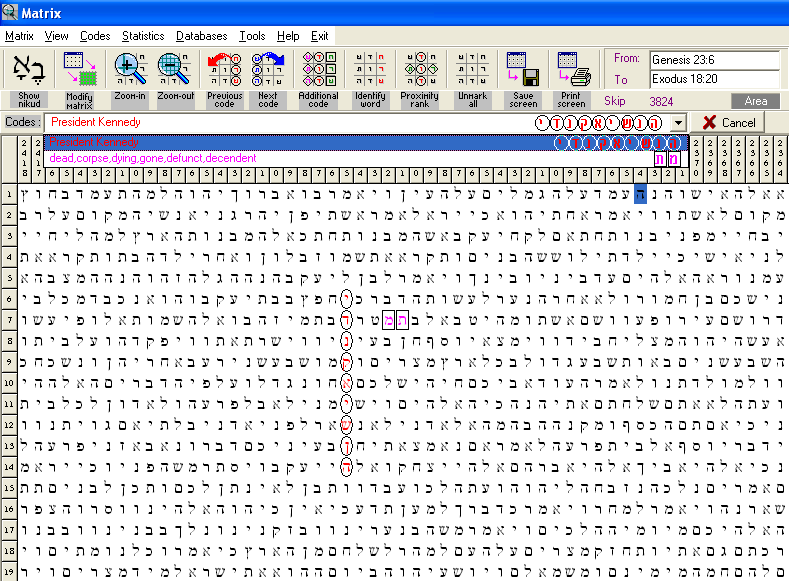Click the highlighted blue letter in row 1
Screen dimensions: 789x581
coord(640,194)
